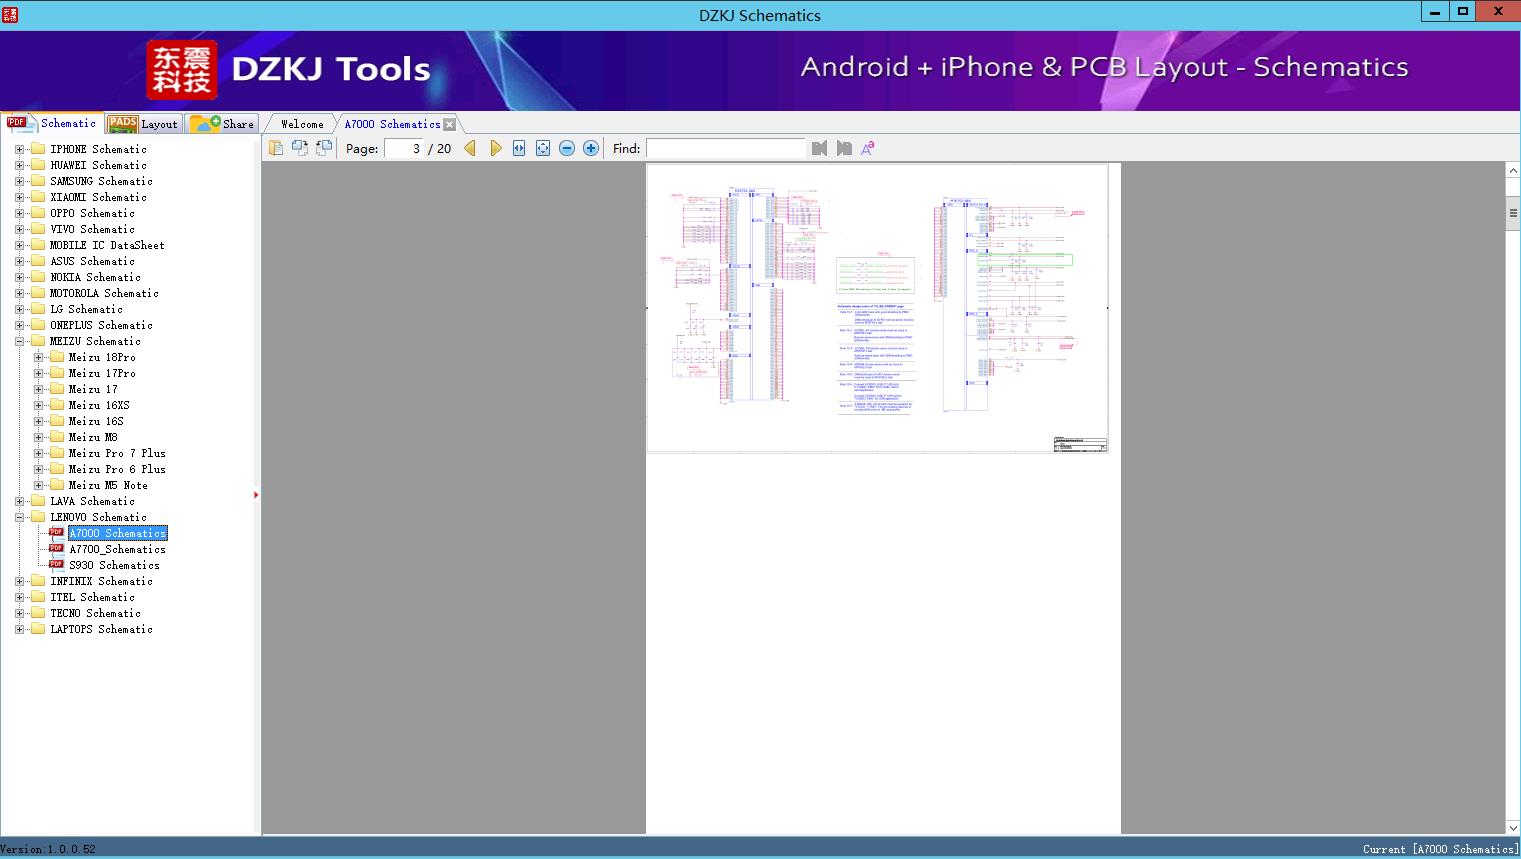Click the Meizu 18Pro folder icon
The image size is (1521, 859).
[x=57, y=357]
